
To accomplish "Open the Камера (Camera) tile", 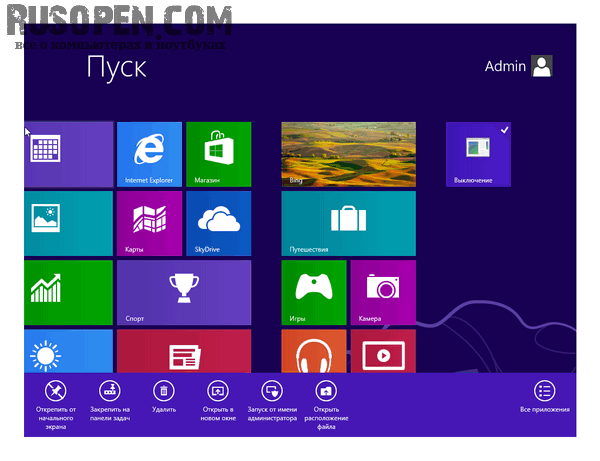I will tap(382, 292).
